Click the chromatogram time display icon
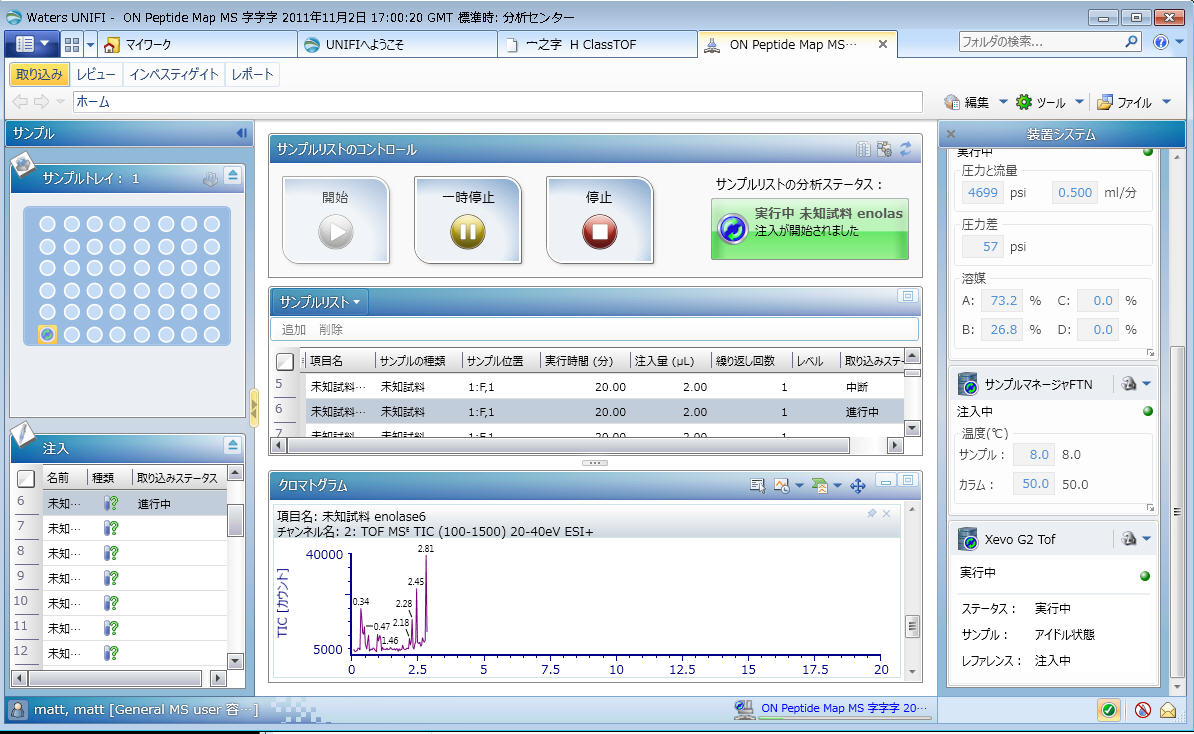The width and height of the screenshot is (1194, 734). pos(781,485)
